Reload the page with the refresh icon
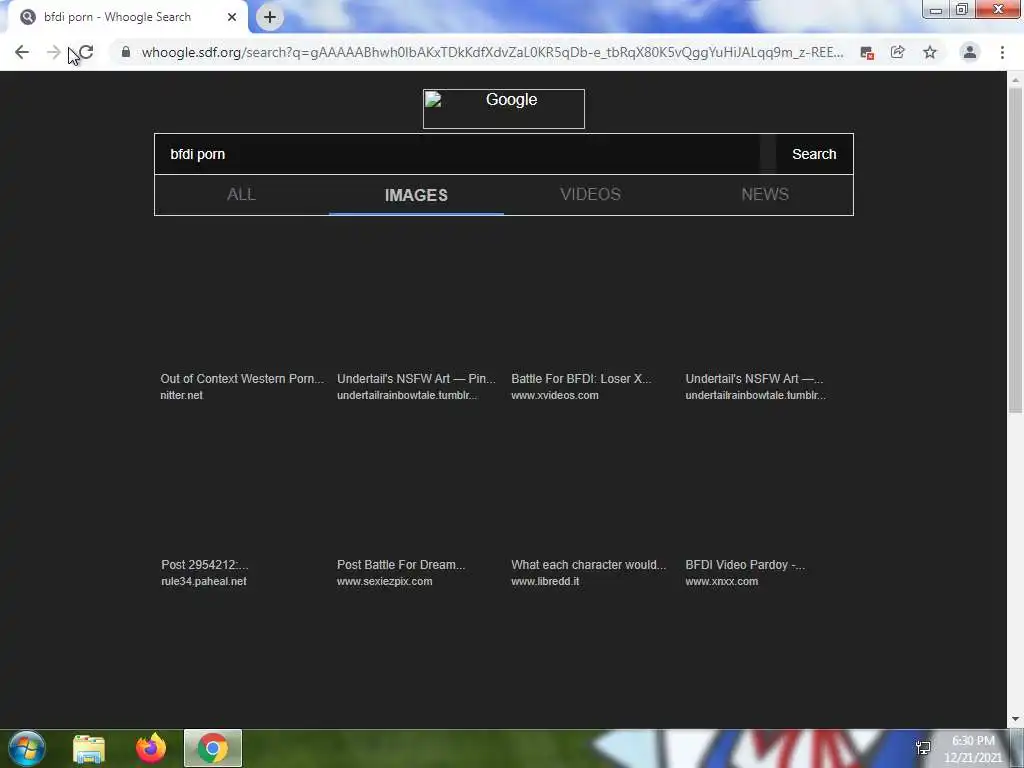This screenshot has height=768, width=1024. 86,52
